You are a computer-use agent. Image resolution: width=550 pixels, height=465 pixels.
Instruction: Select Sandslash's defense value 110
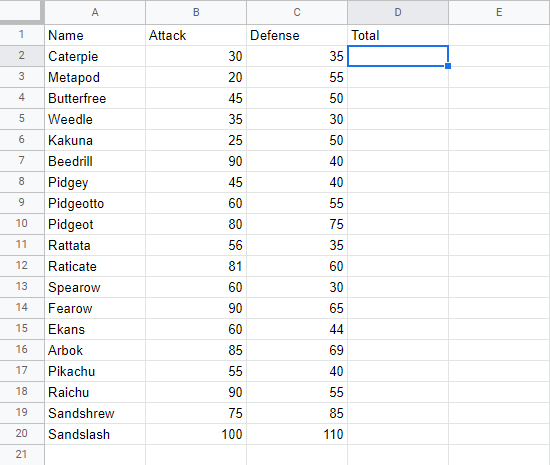[x=297, y=434]
